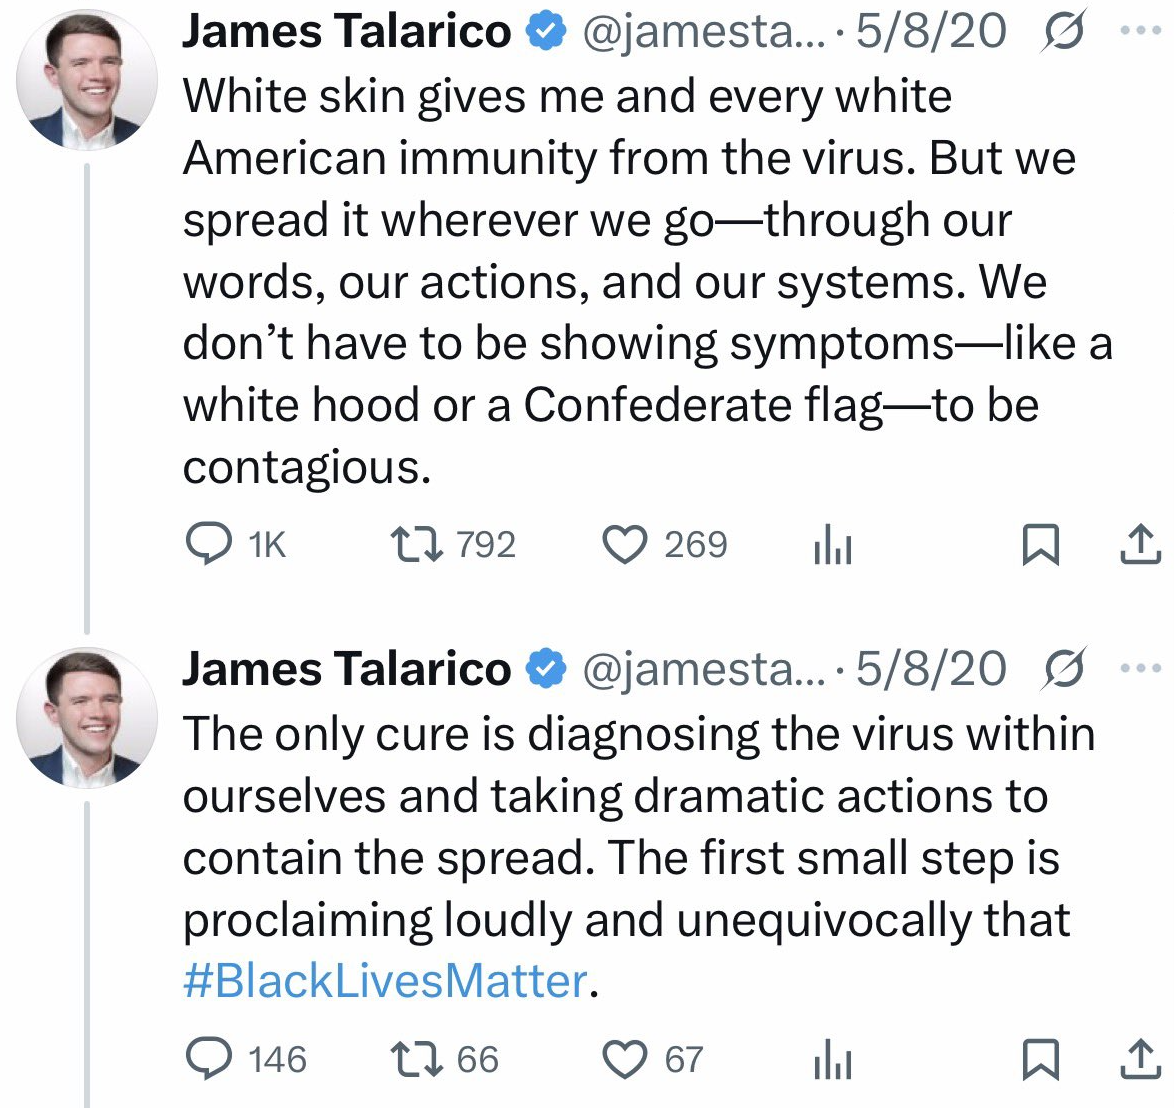Bookmark the first tweet

(x=1040, y=545)
